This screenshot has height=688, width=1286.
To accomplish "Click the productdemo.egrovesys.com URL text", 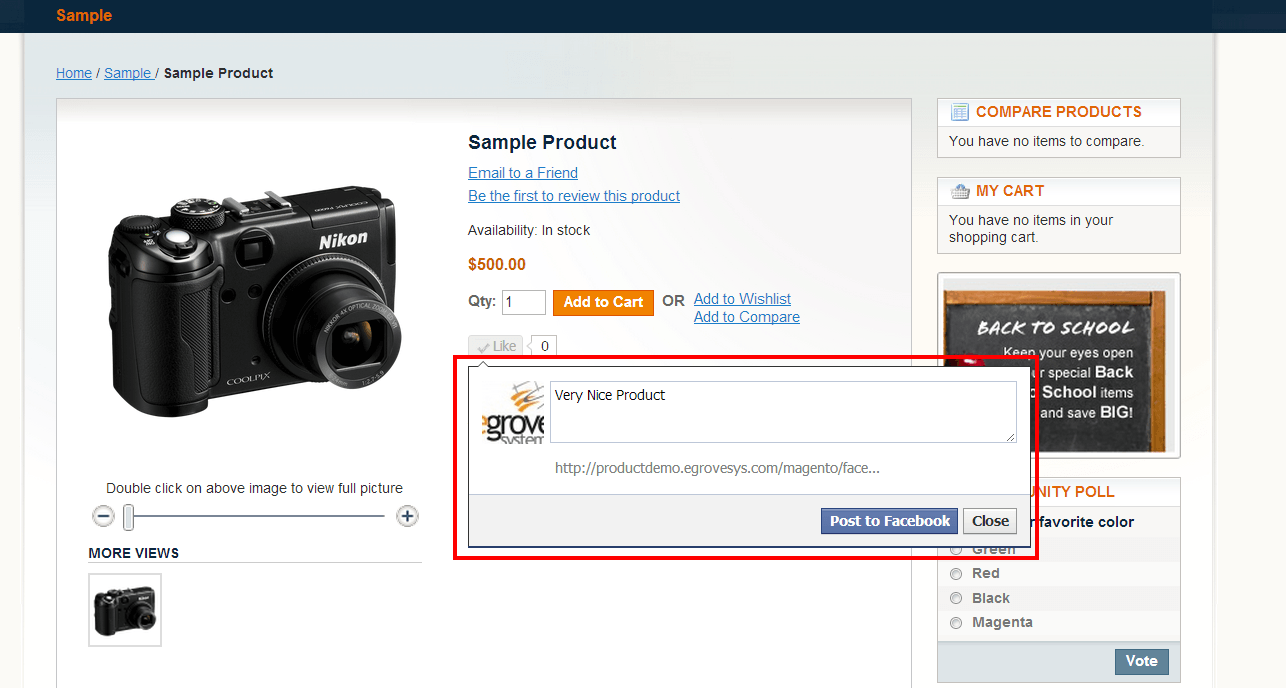I will 717,468.
